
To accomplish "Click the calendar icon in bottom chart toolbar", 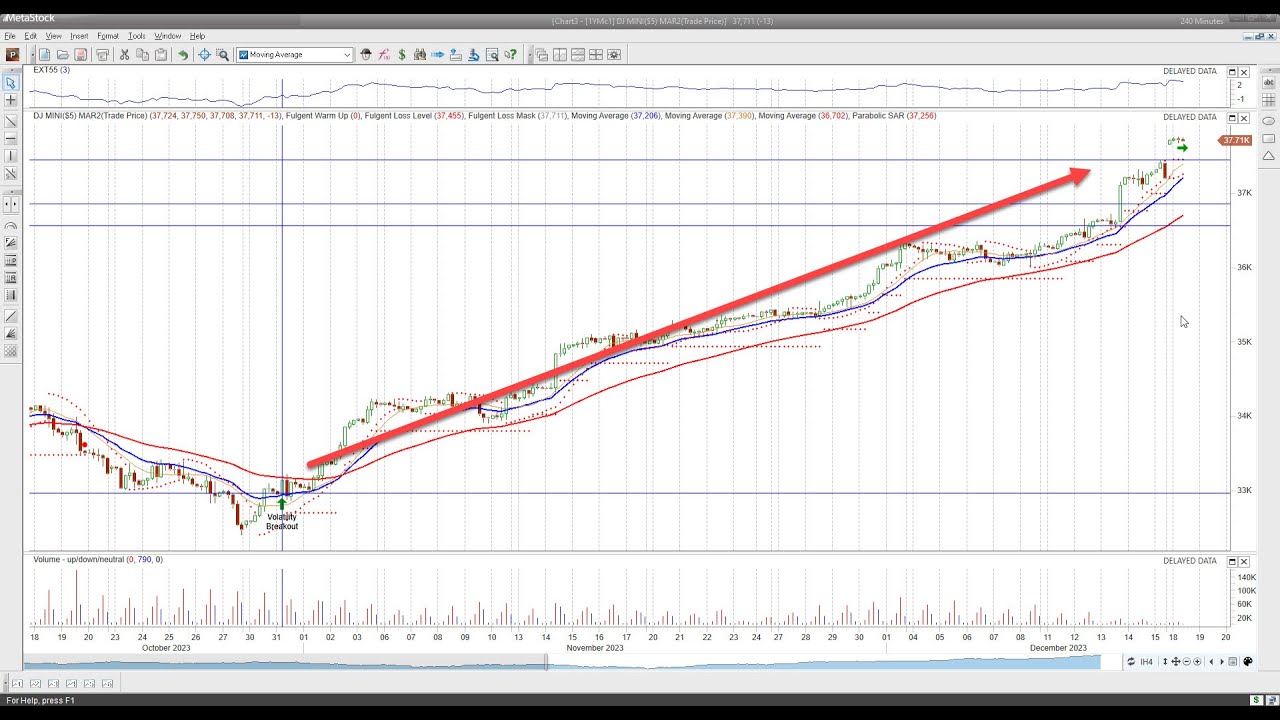I will pos(1232,661).
